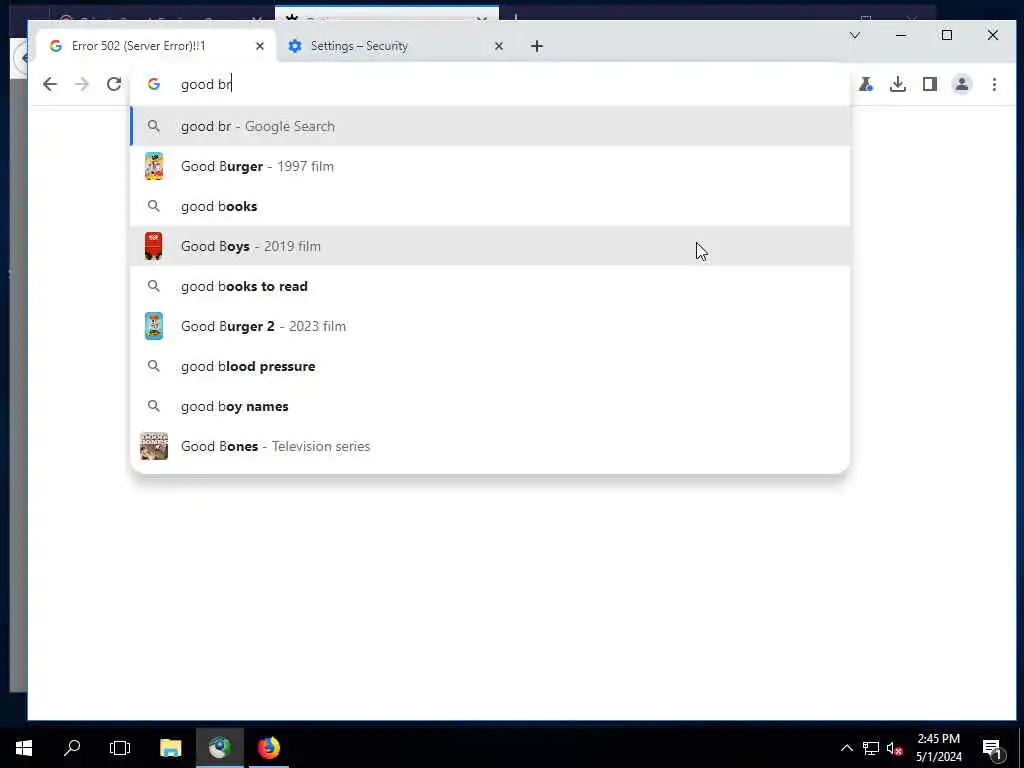This screenshot has width=1024, height=768.
Task: Select 'good books to read' suggestion
Action: 490,286
